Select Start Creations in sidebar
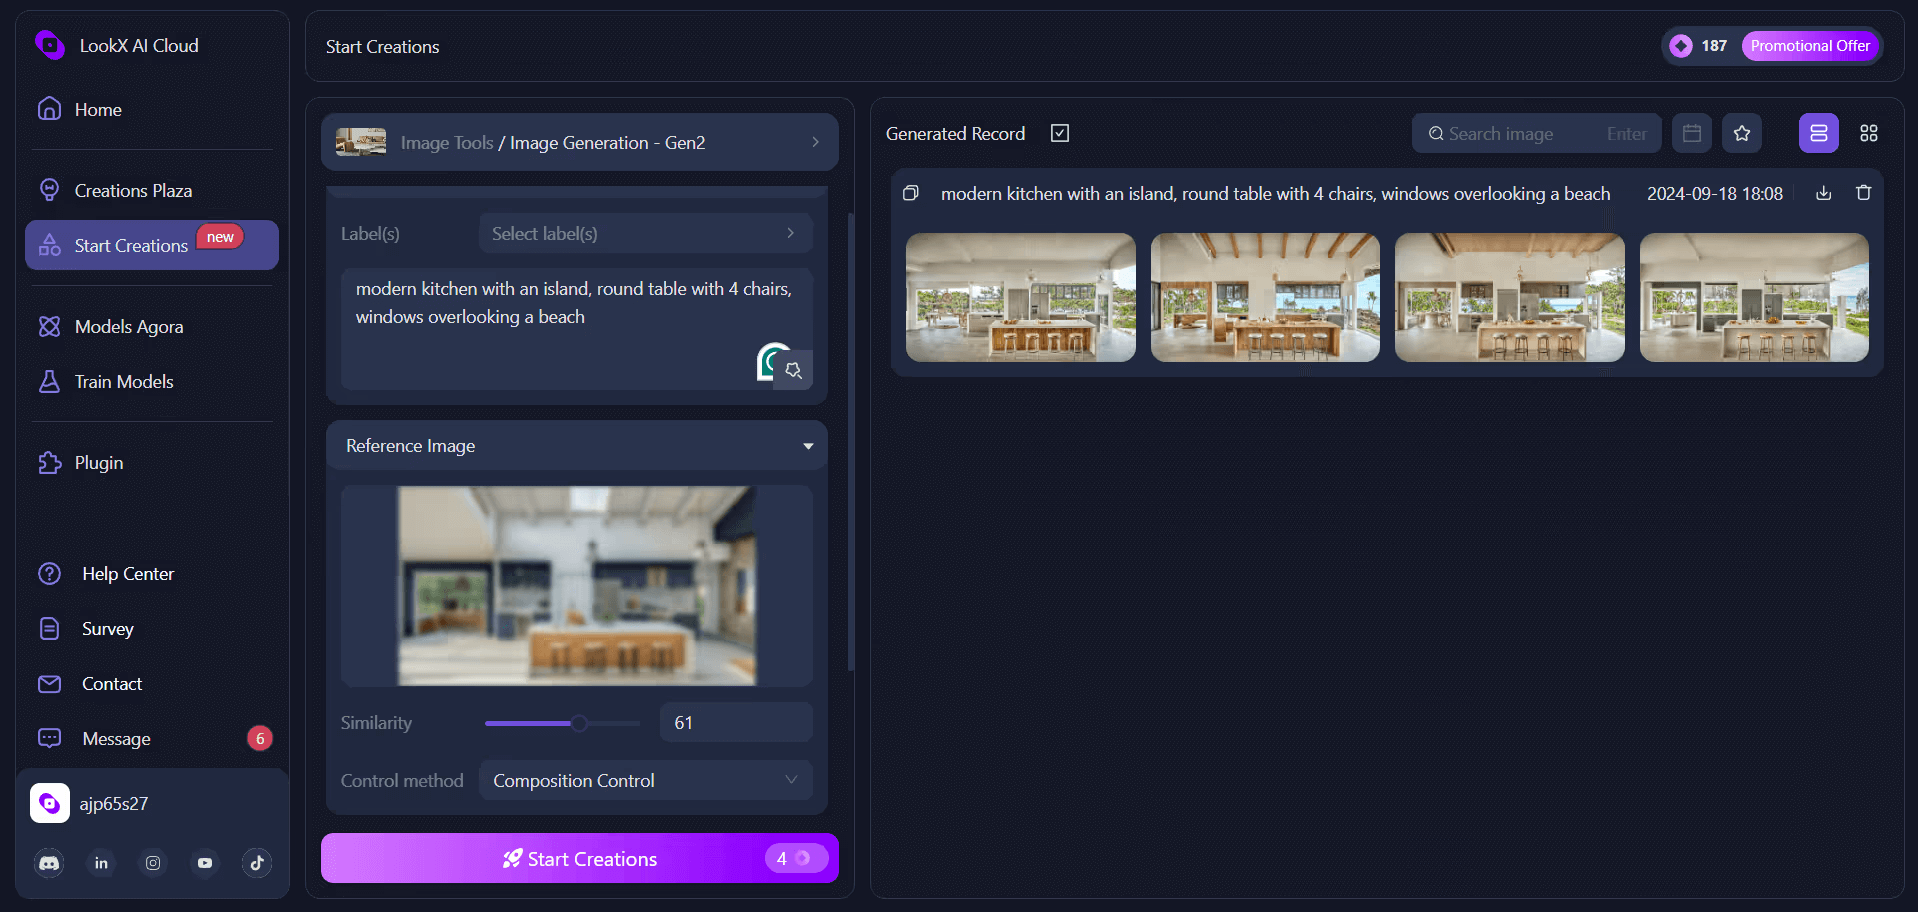Viewport: 1918px width, 912px height. tap(152, 245)
